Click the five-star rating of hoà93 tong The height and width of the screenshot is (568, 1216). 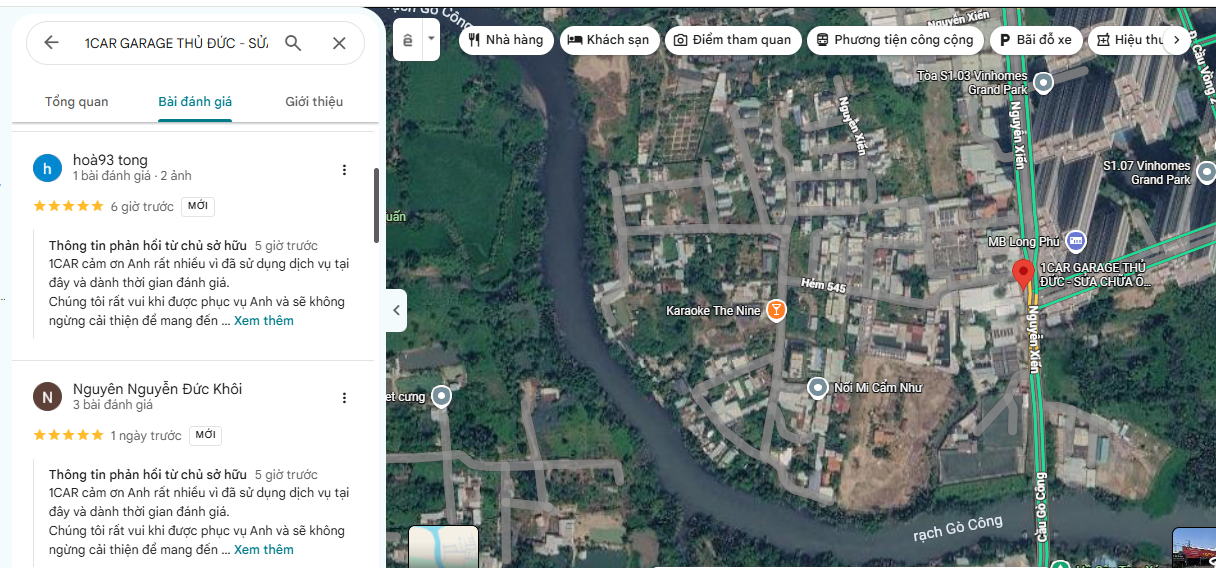click(x=68, y=206)
